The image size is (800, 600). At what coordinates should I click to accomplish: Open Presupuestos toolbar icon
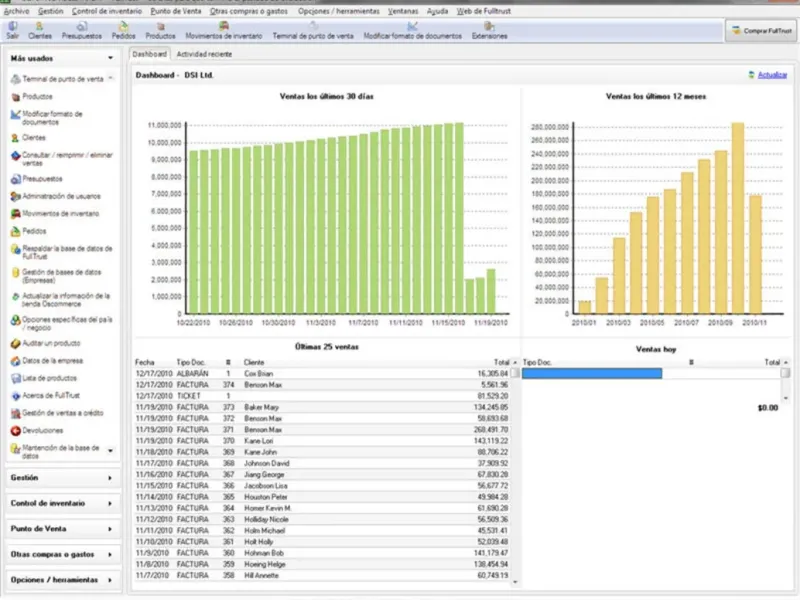[82, 31]
